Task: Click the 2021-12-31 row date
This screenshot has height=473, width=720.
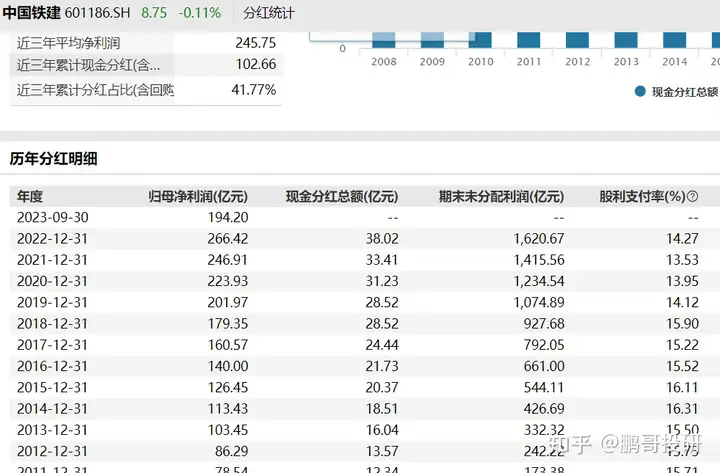Action: 52,260
